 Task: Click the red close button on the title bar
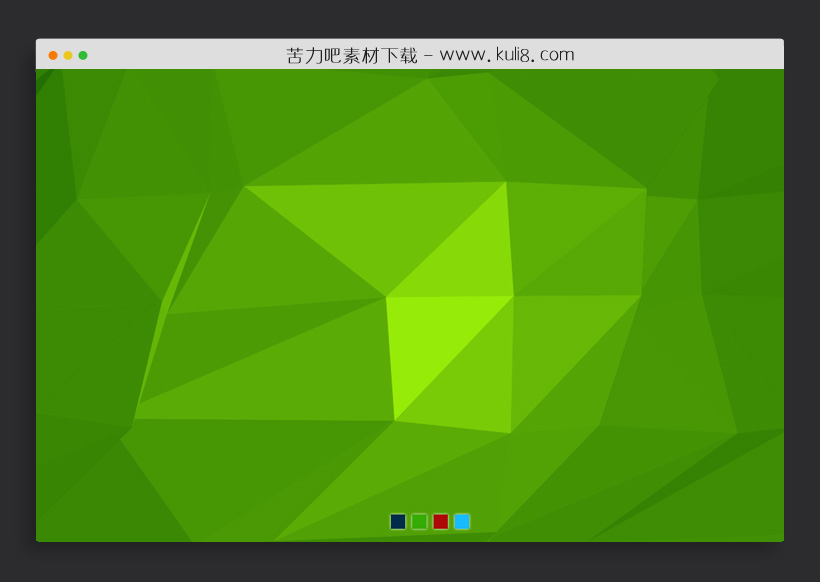(x=52, y=55)
